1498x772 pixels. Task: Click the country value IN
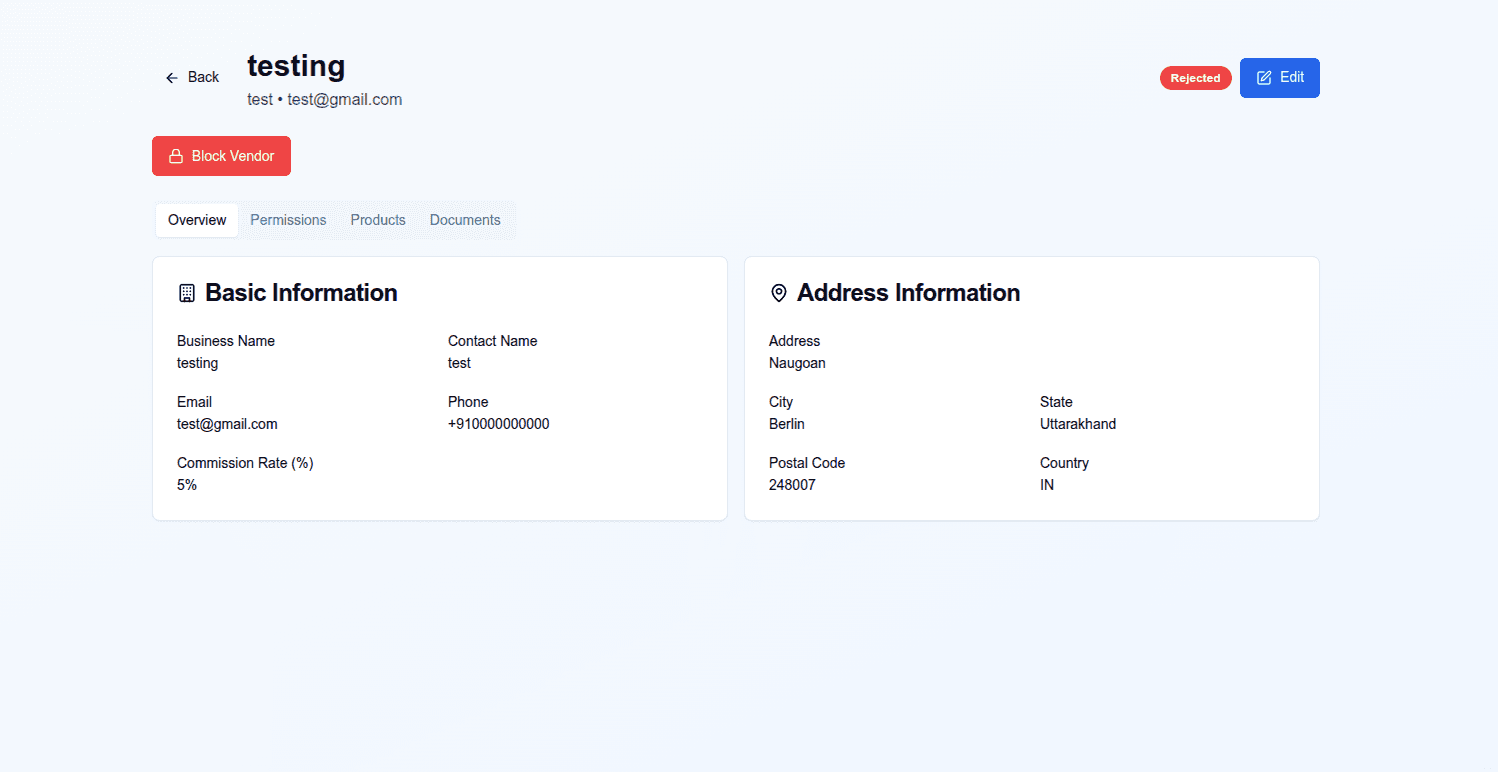coord(1047,485)
